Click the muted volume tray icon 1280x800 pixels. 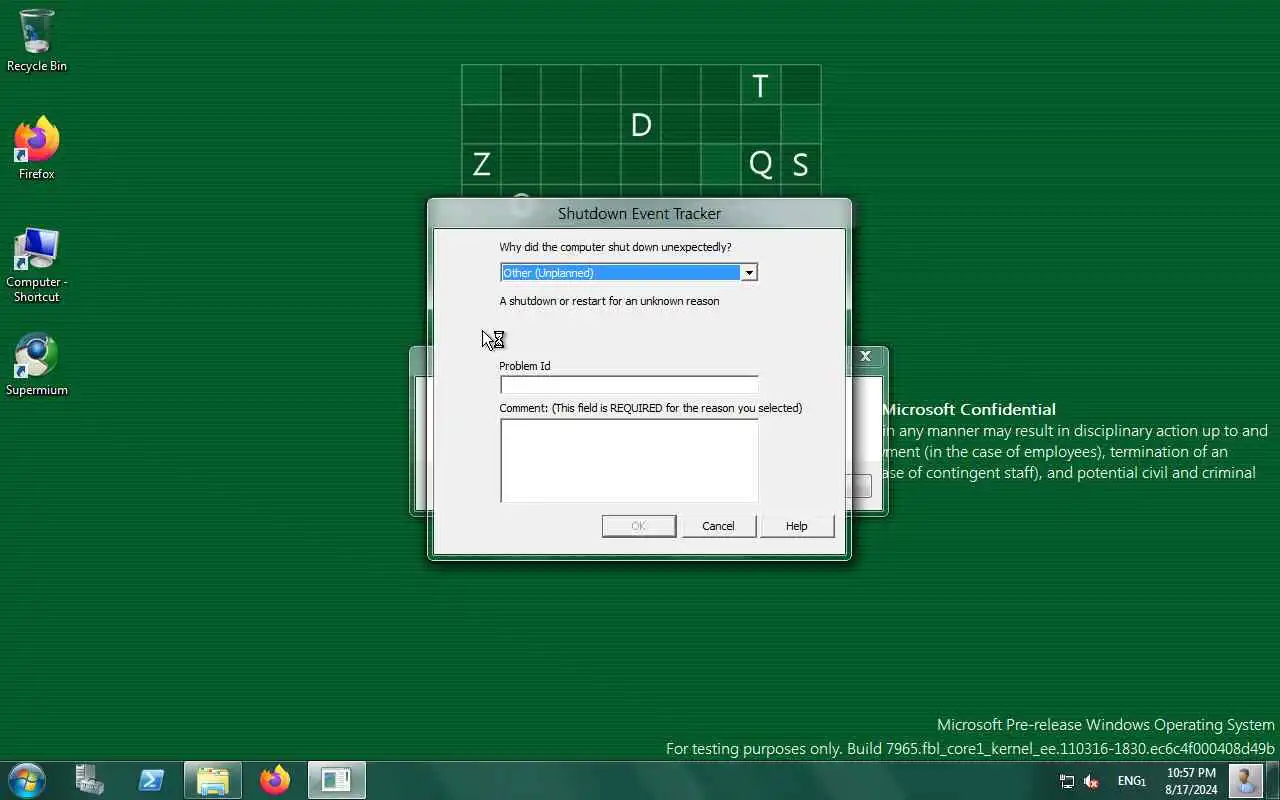[x=1092, y=781]
